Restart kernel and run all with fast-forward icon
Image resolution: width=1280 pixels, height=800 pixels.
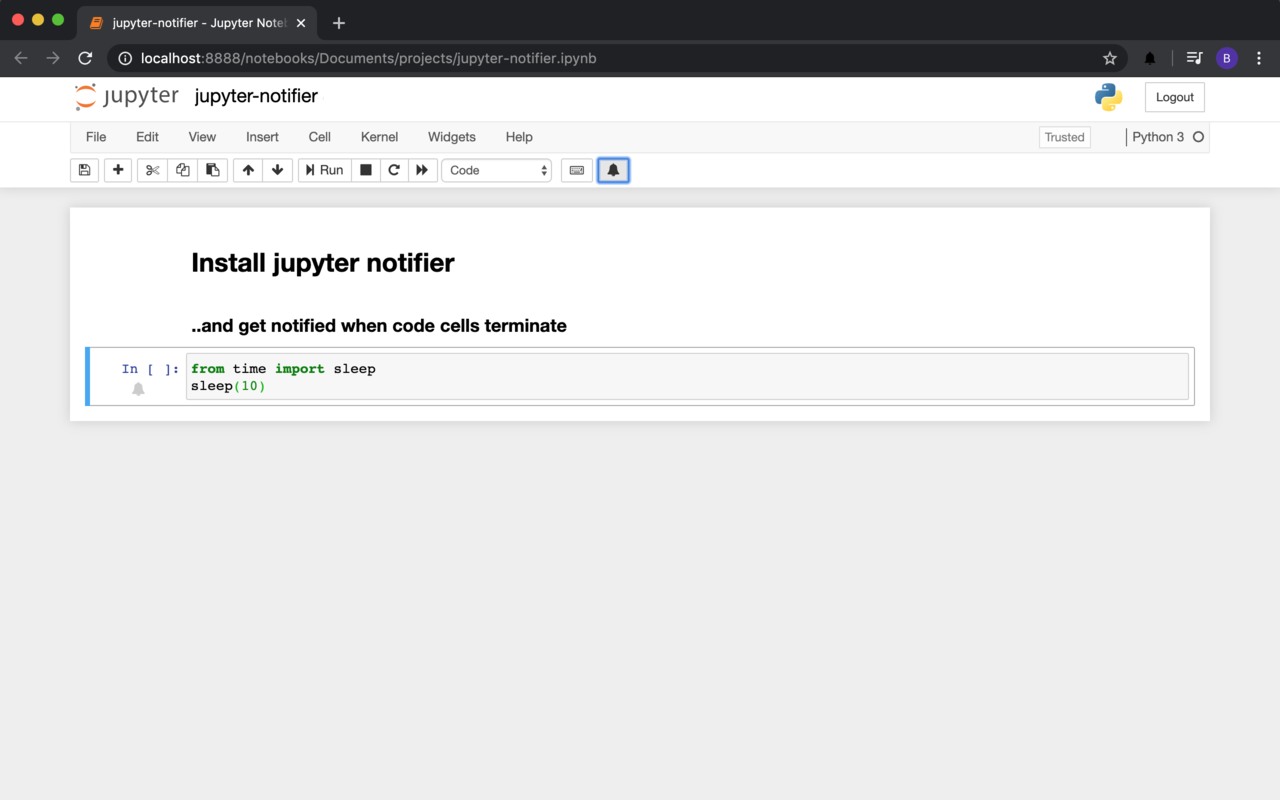(x=422, y=170)
